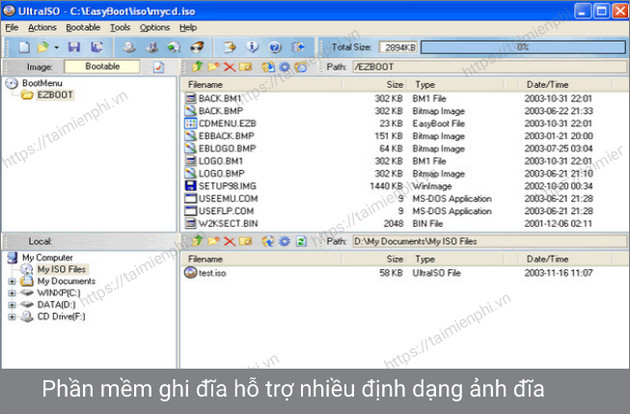Select the file EBLOGO.BMP

click(x=227, y=148)
